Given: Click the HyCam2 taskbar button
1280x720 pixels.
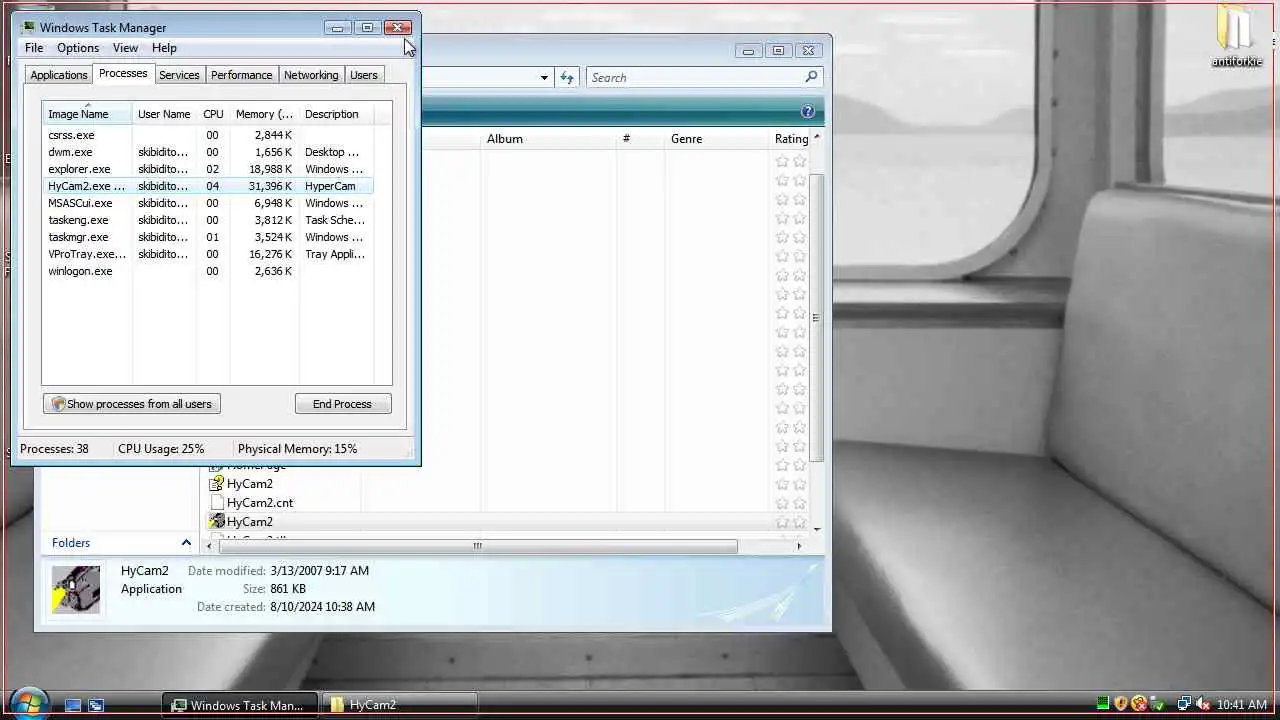Looking at the screenshot, I should [x=400, y=705].
